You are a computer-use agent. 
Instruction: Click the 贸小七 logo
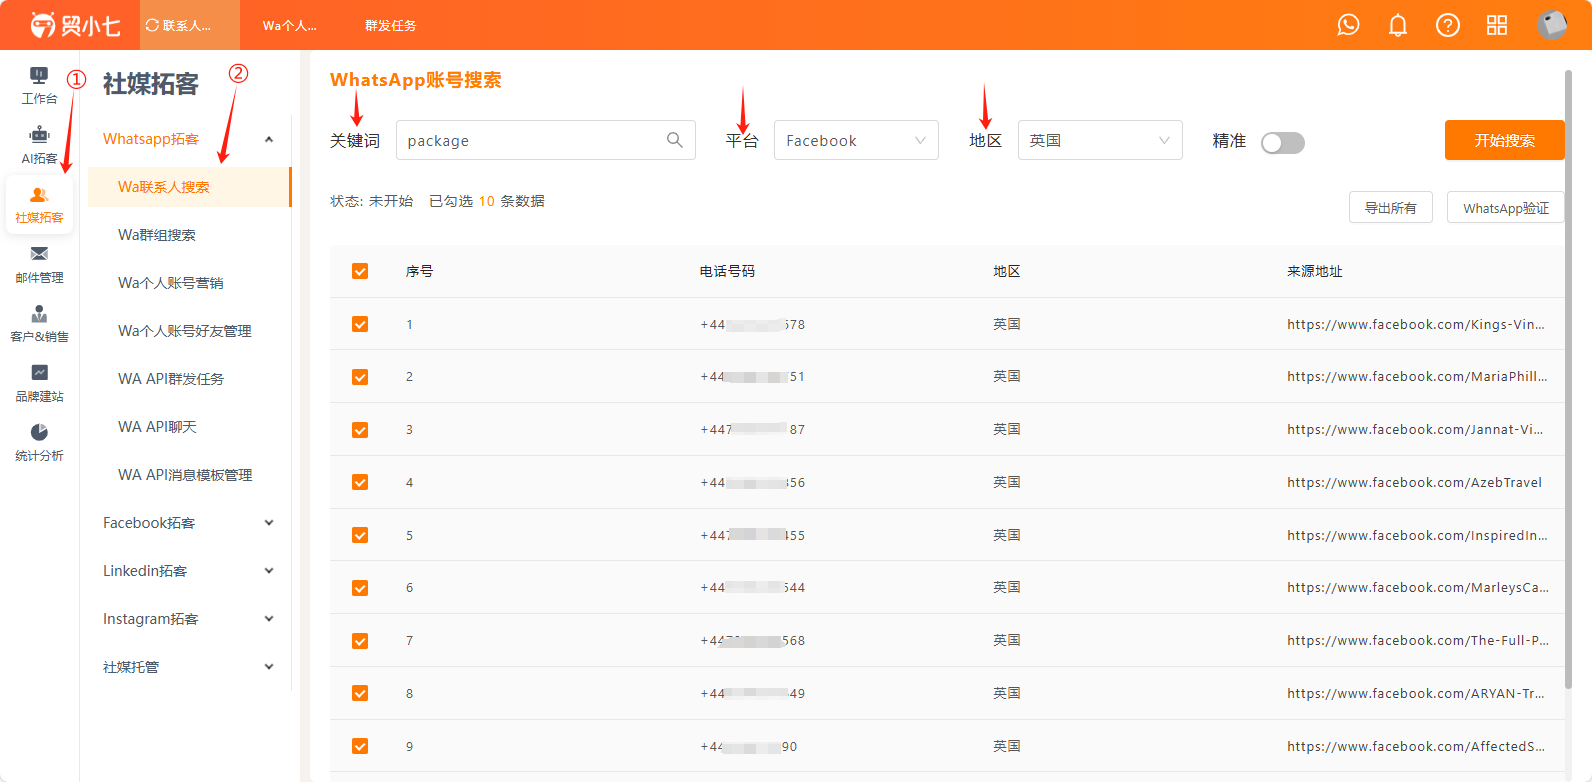pyautogui.click(x=75, y=25)
